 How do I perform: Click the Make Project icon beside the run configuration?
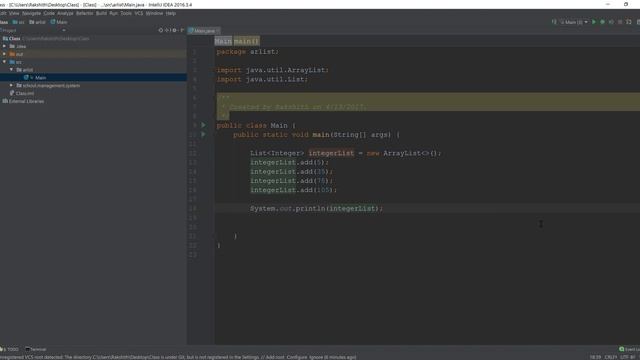coord(554,22)
